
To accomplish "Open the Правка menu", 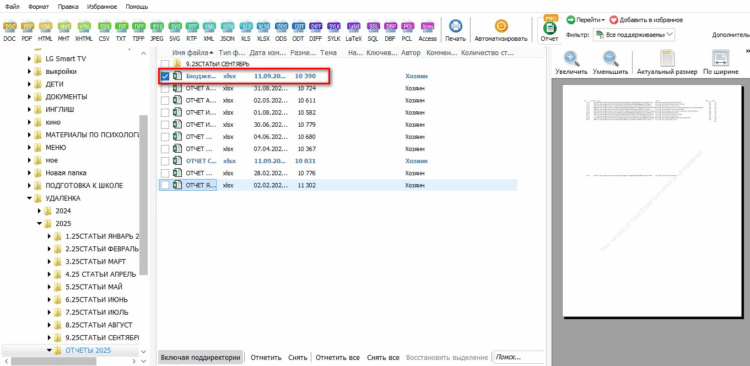I will click(x=68, y=7).
